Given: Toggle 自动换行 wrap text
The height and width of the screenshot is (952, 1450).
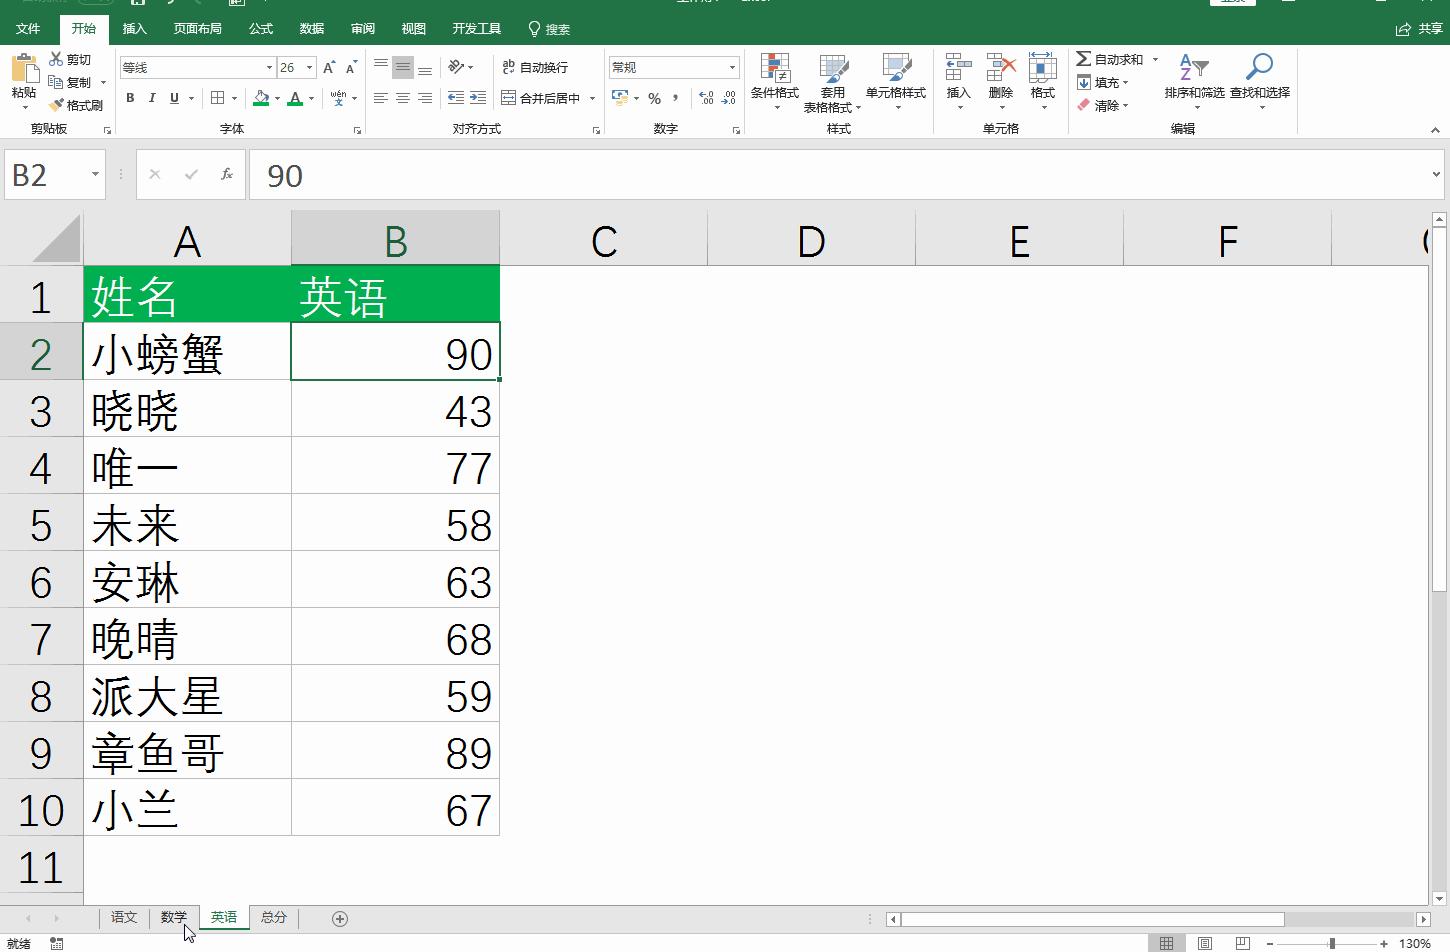Looking at the screenshot, I should 537,66.
